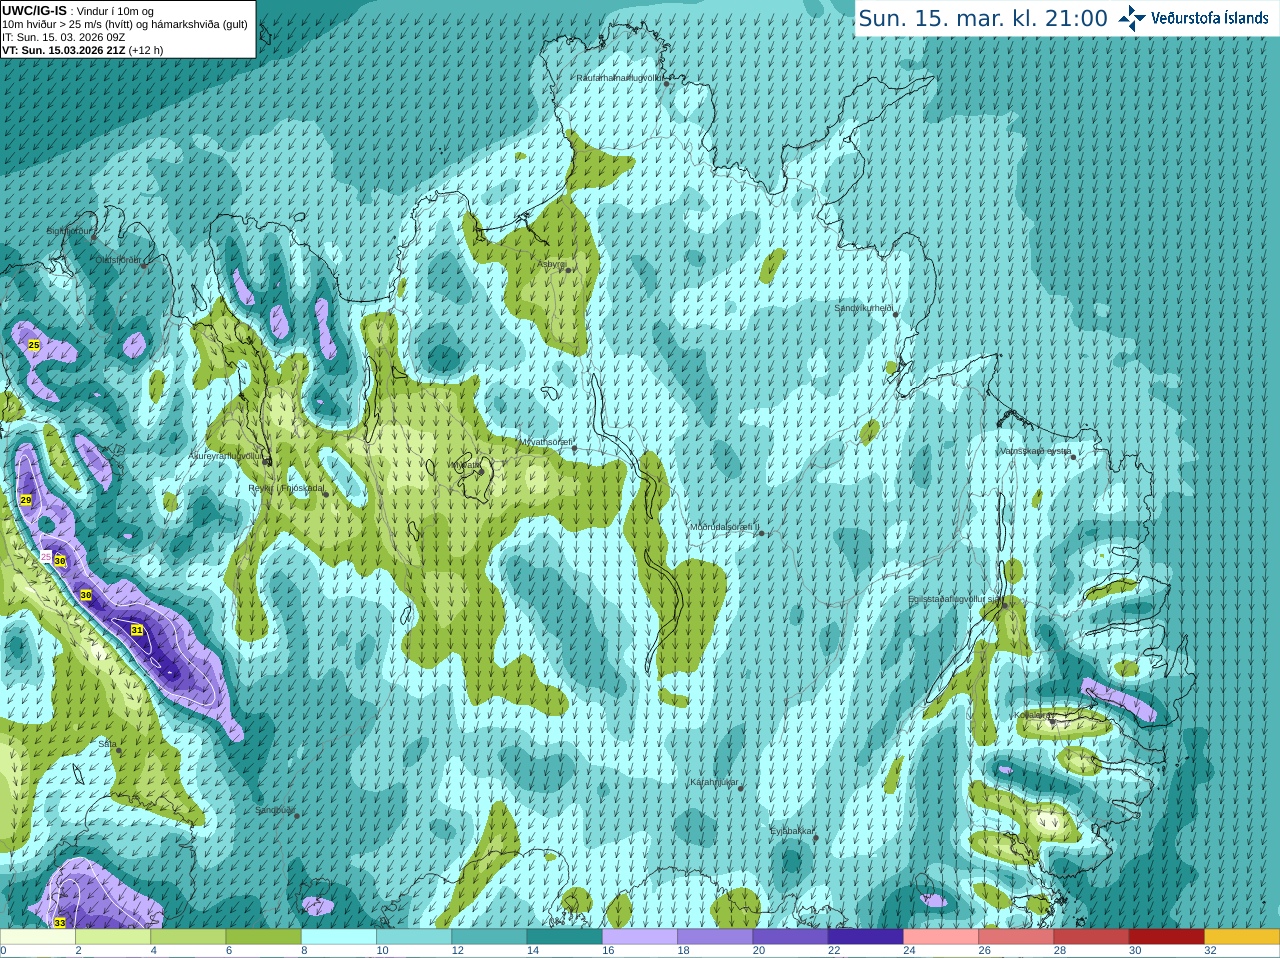Screen dimensions: 1280x958
Task: Click the 24–26 m/s pink legend swatch
Action: [x=941, y=937]
